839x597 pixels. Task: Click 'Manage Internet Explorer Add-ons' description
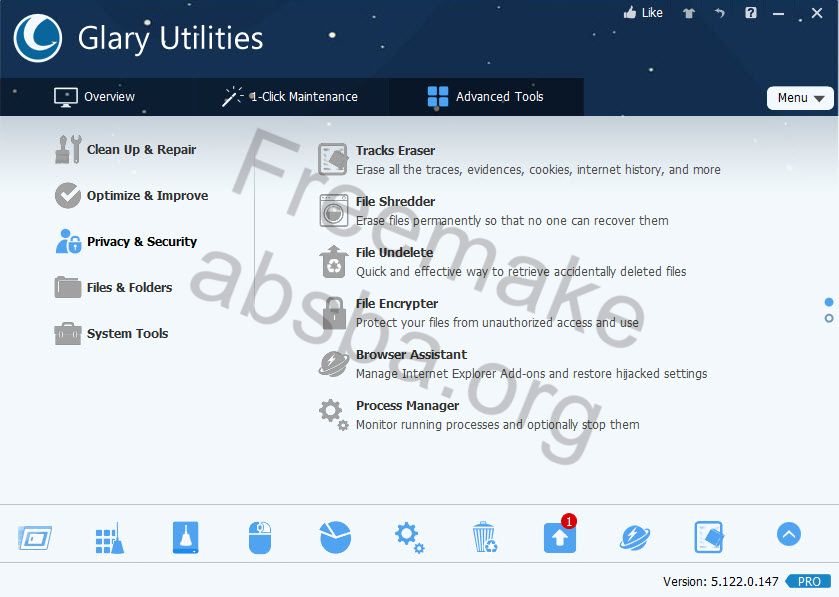pos(531,373)
